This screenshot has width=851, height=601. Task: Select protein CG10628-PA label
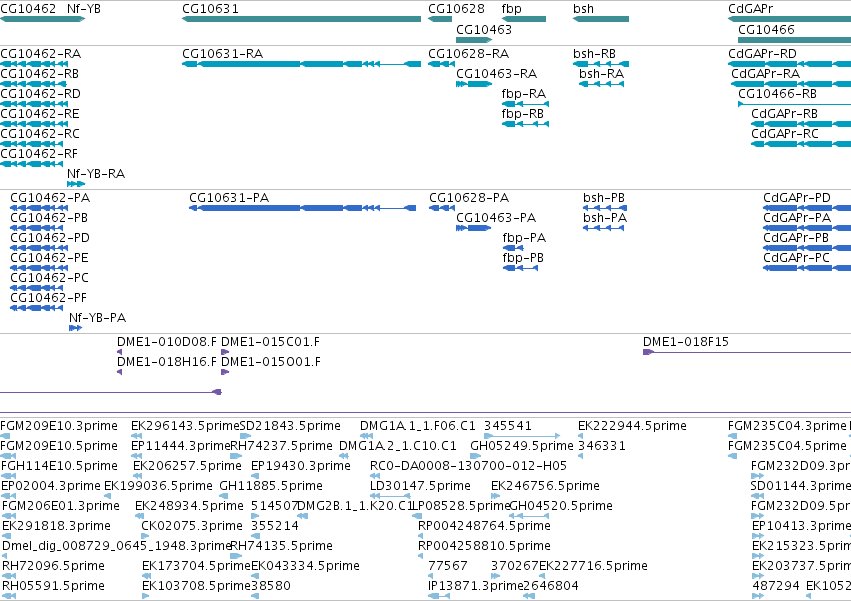pyautogui.click(x=469, y=198)
